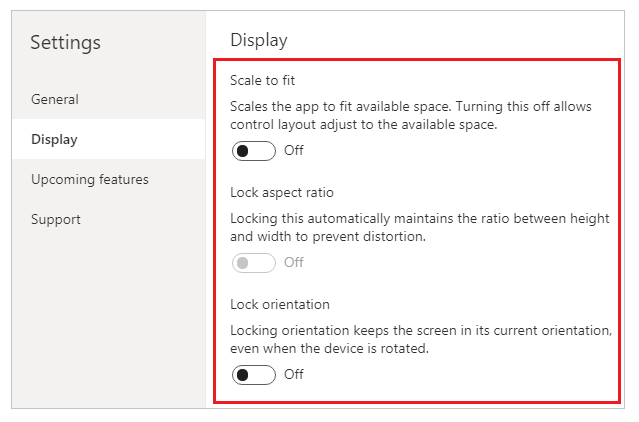The width and height of the screenshot is (639, 422).
Task: Switch to the Upcoming features tab
Action: point(108,179)
